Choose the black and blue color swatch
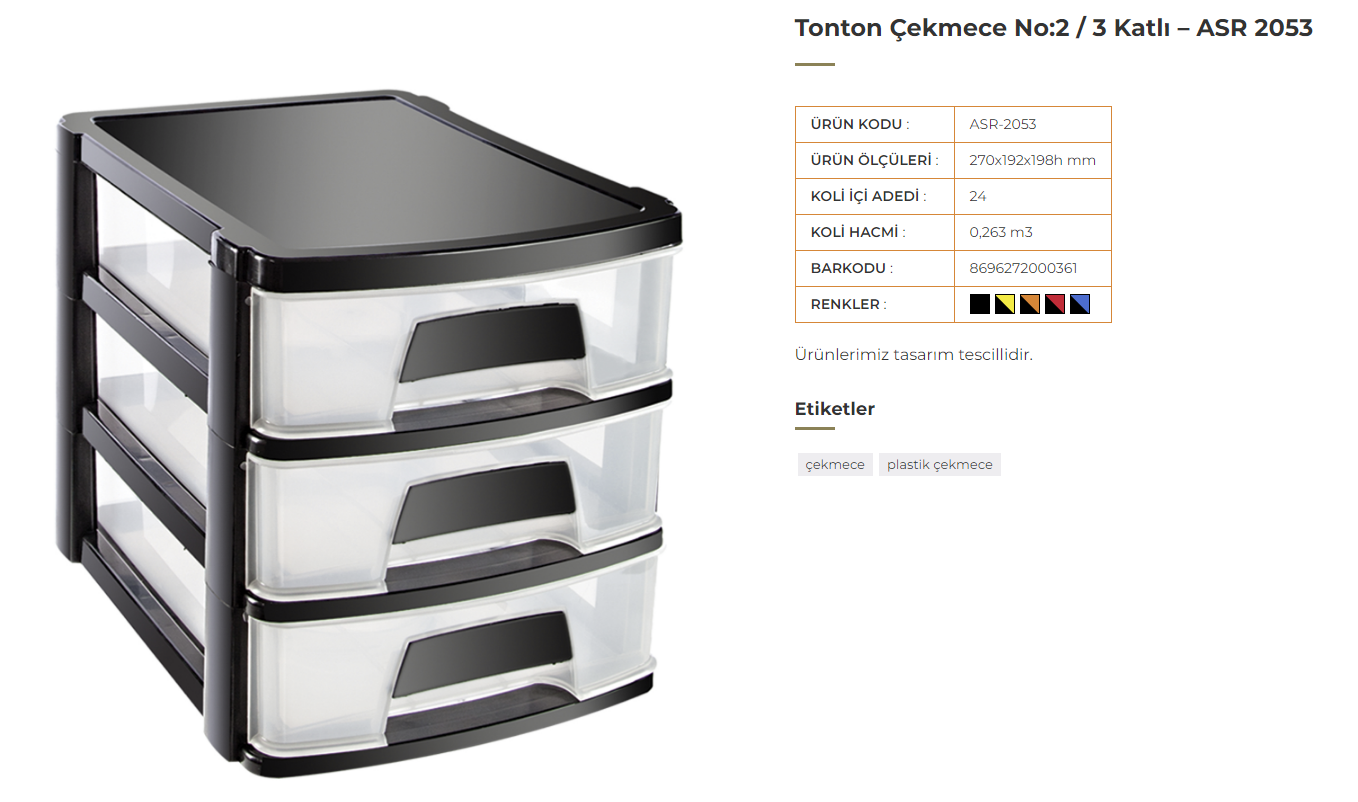The height and width of the screenshot is (802, 1358). coord(1080,304)
